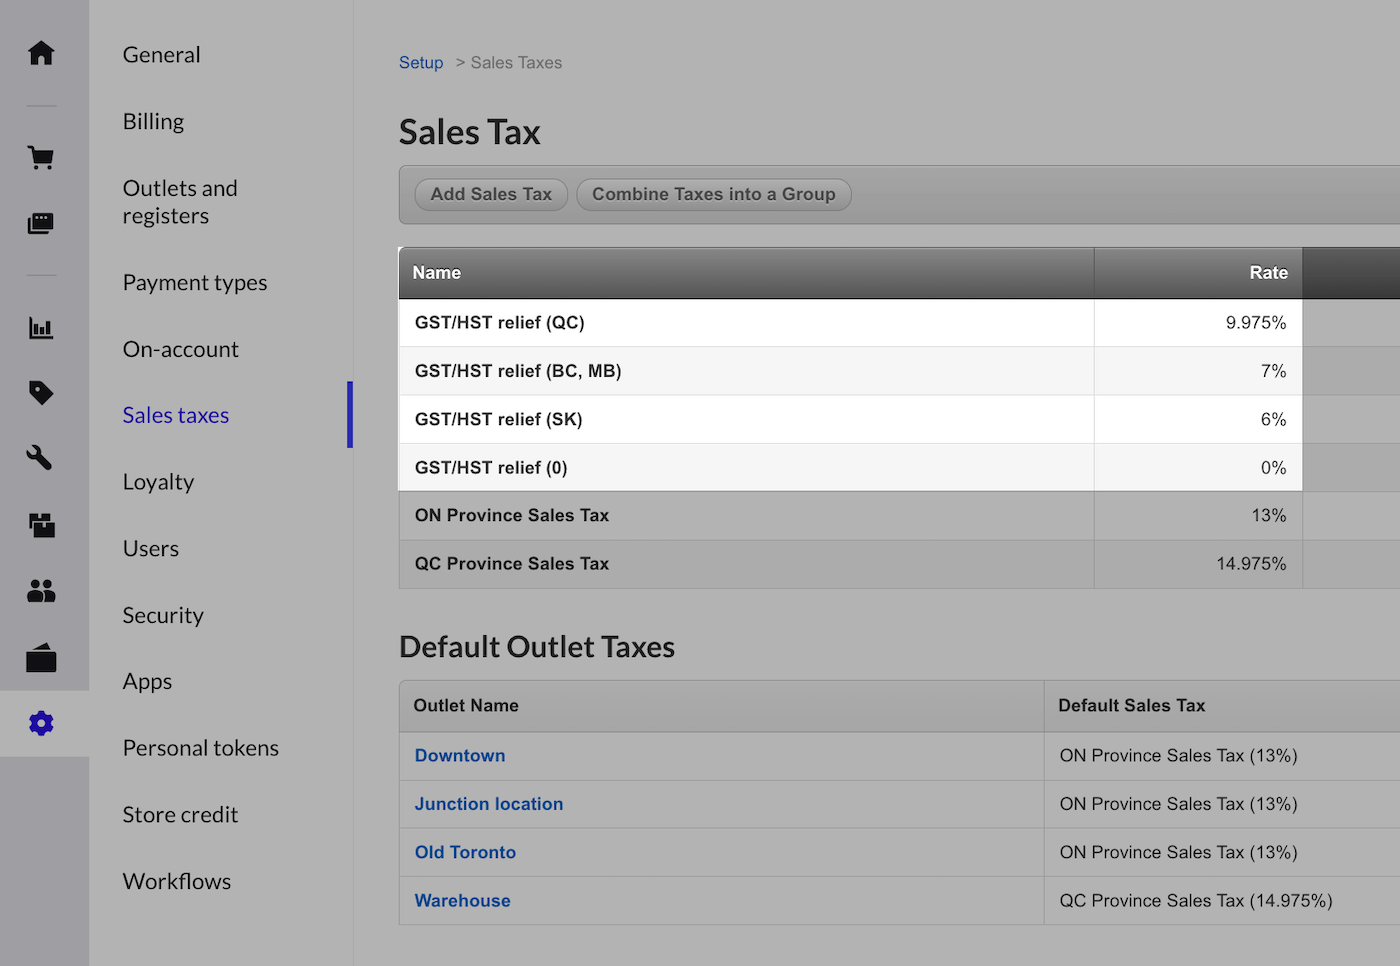Image resolution: width=1400 pixels, height=966 pixels.
Task: Open Outlets and registers menu item
Action: 180,202
